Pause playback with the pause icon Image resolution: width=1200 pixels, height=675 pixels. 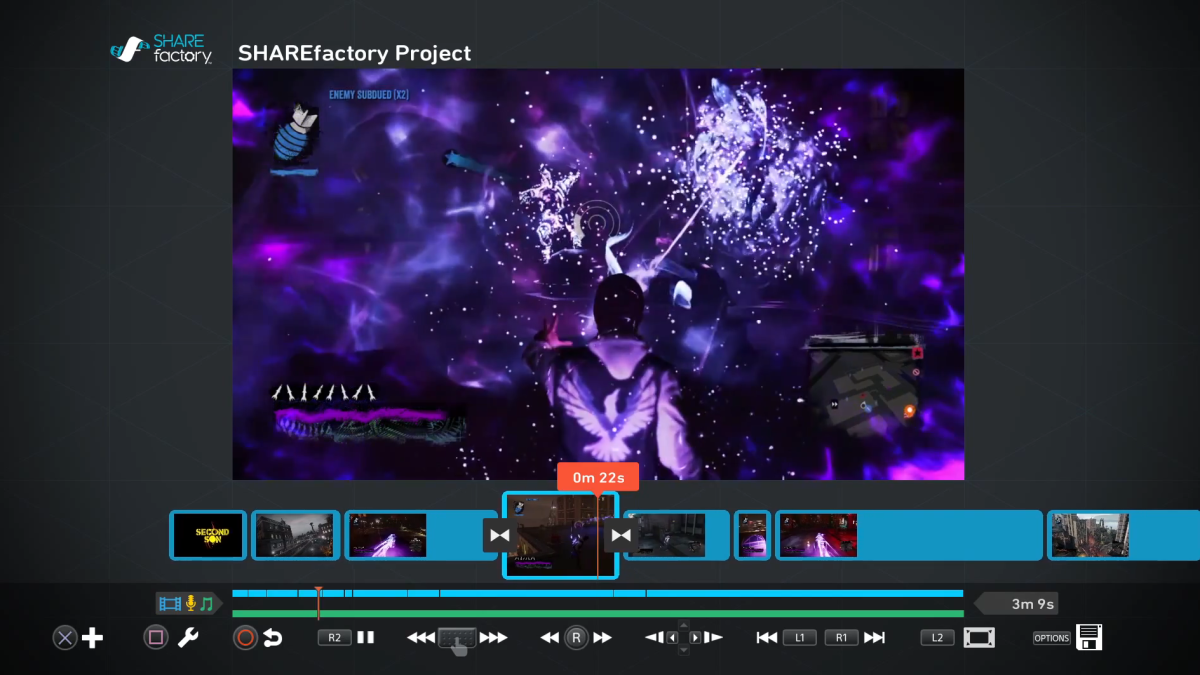pyautogui.click(x=366, y=638)
